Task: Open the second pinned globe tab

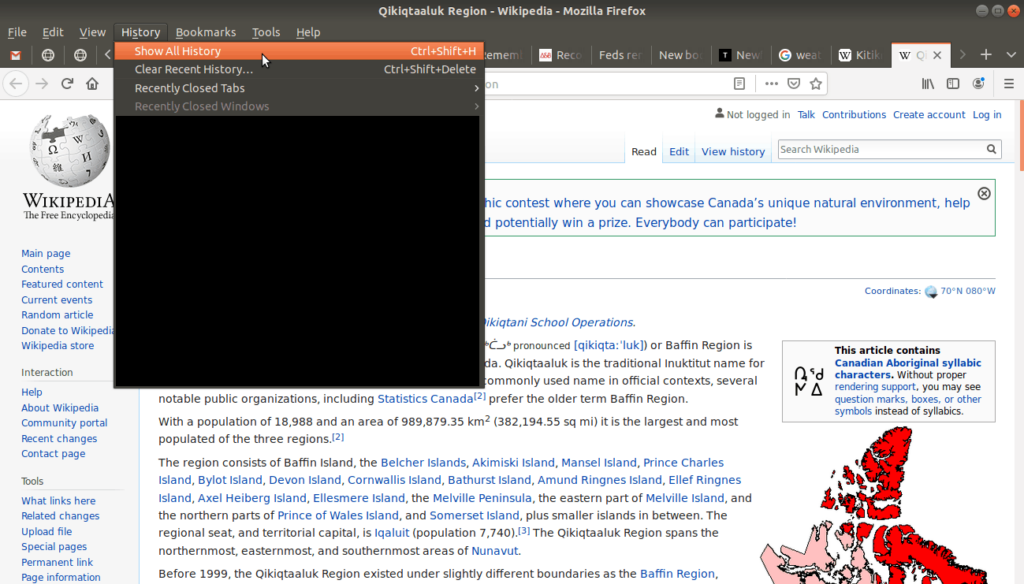Action: (x=48, y=56)
